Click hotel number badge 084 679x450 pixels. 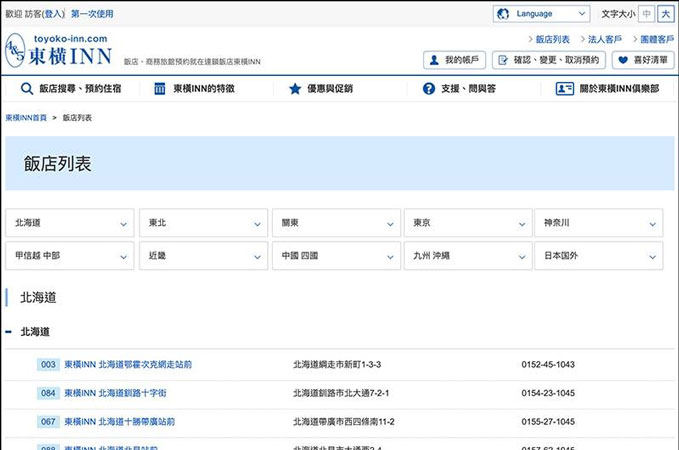48,393
